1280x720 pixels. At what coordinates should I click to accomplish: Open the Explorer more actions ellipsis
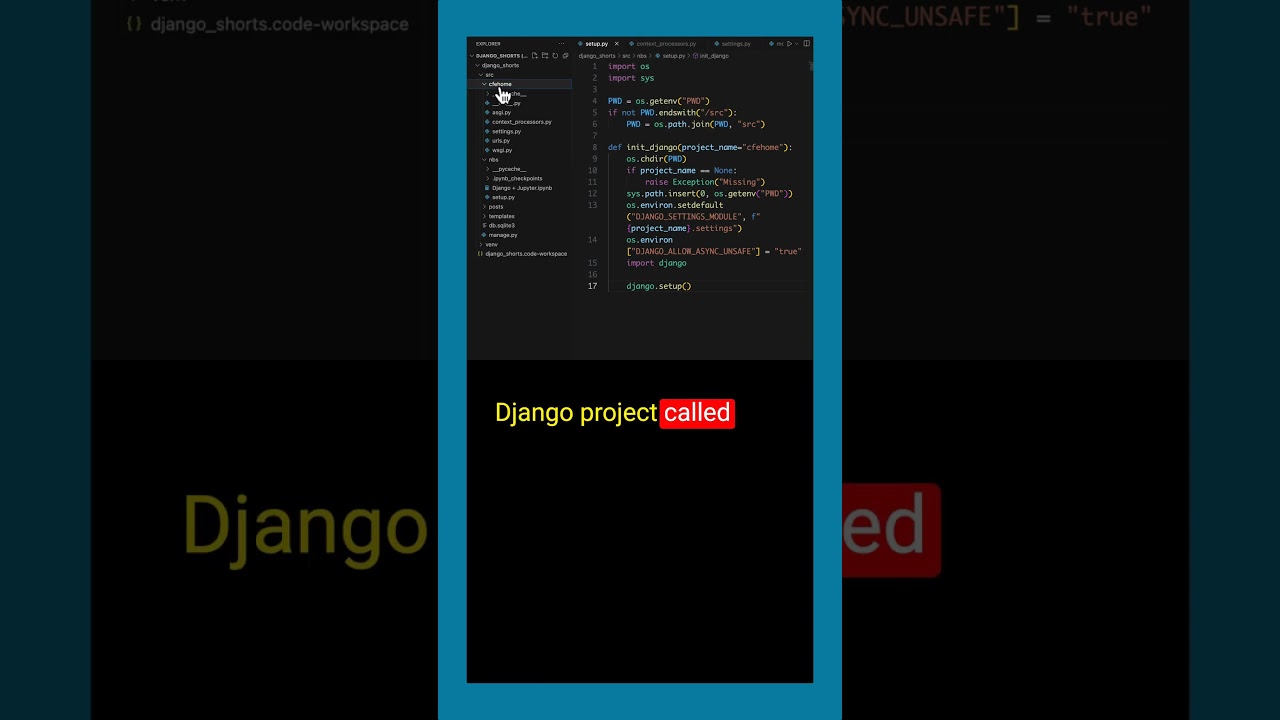(x=562, y=44)
